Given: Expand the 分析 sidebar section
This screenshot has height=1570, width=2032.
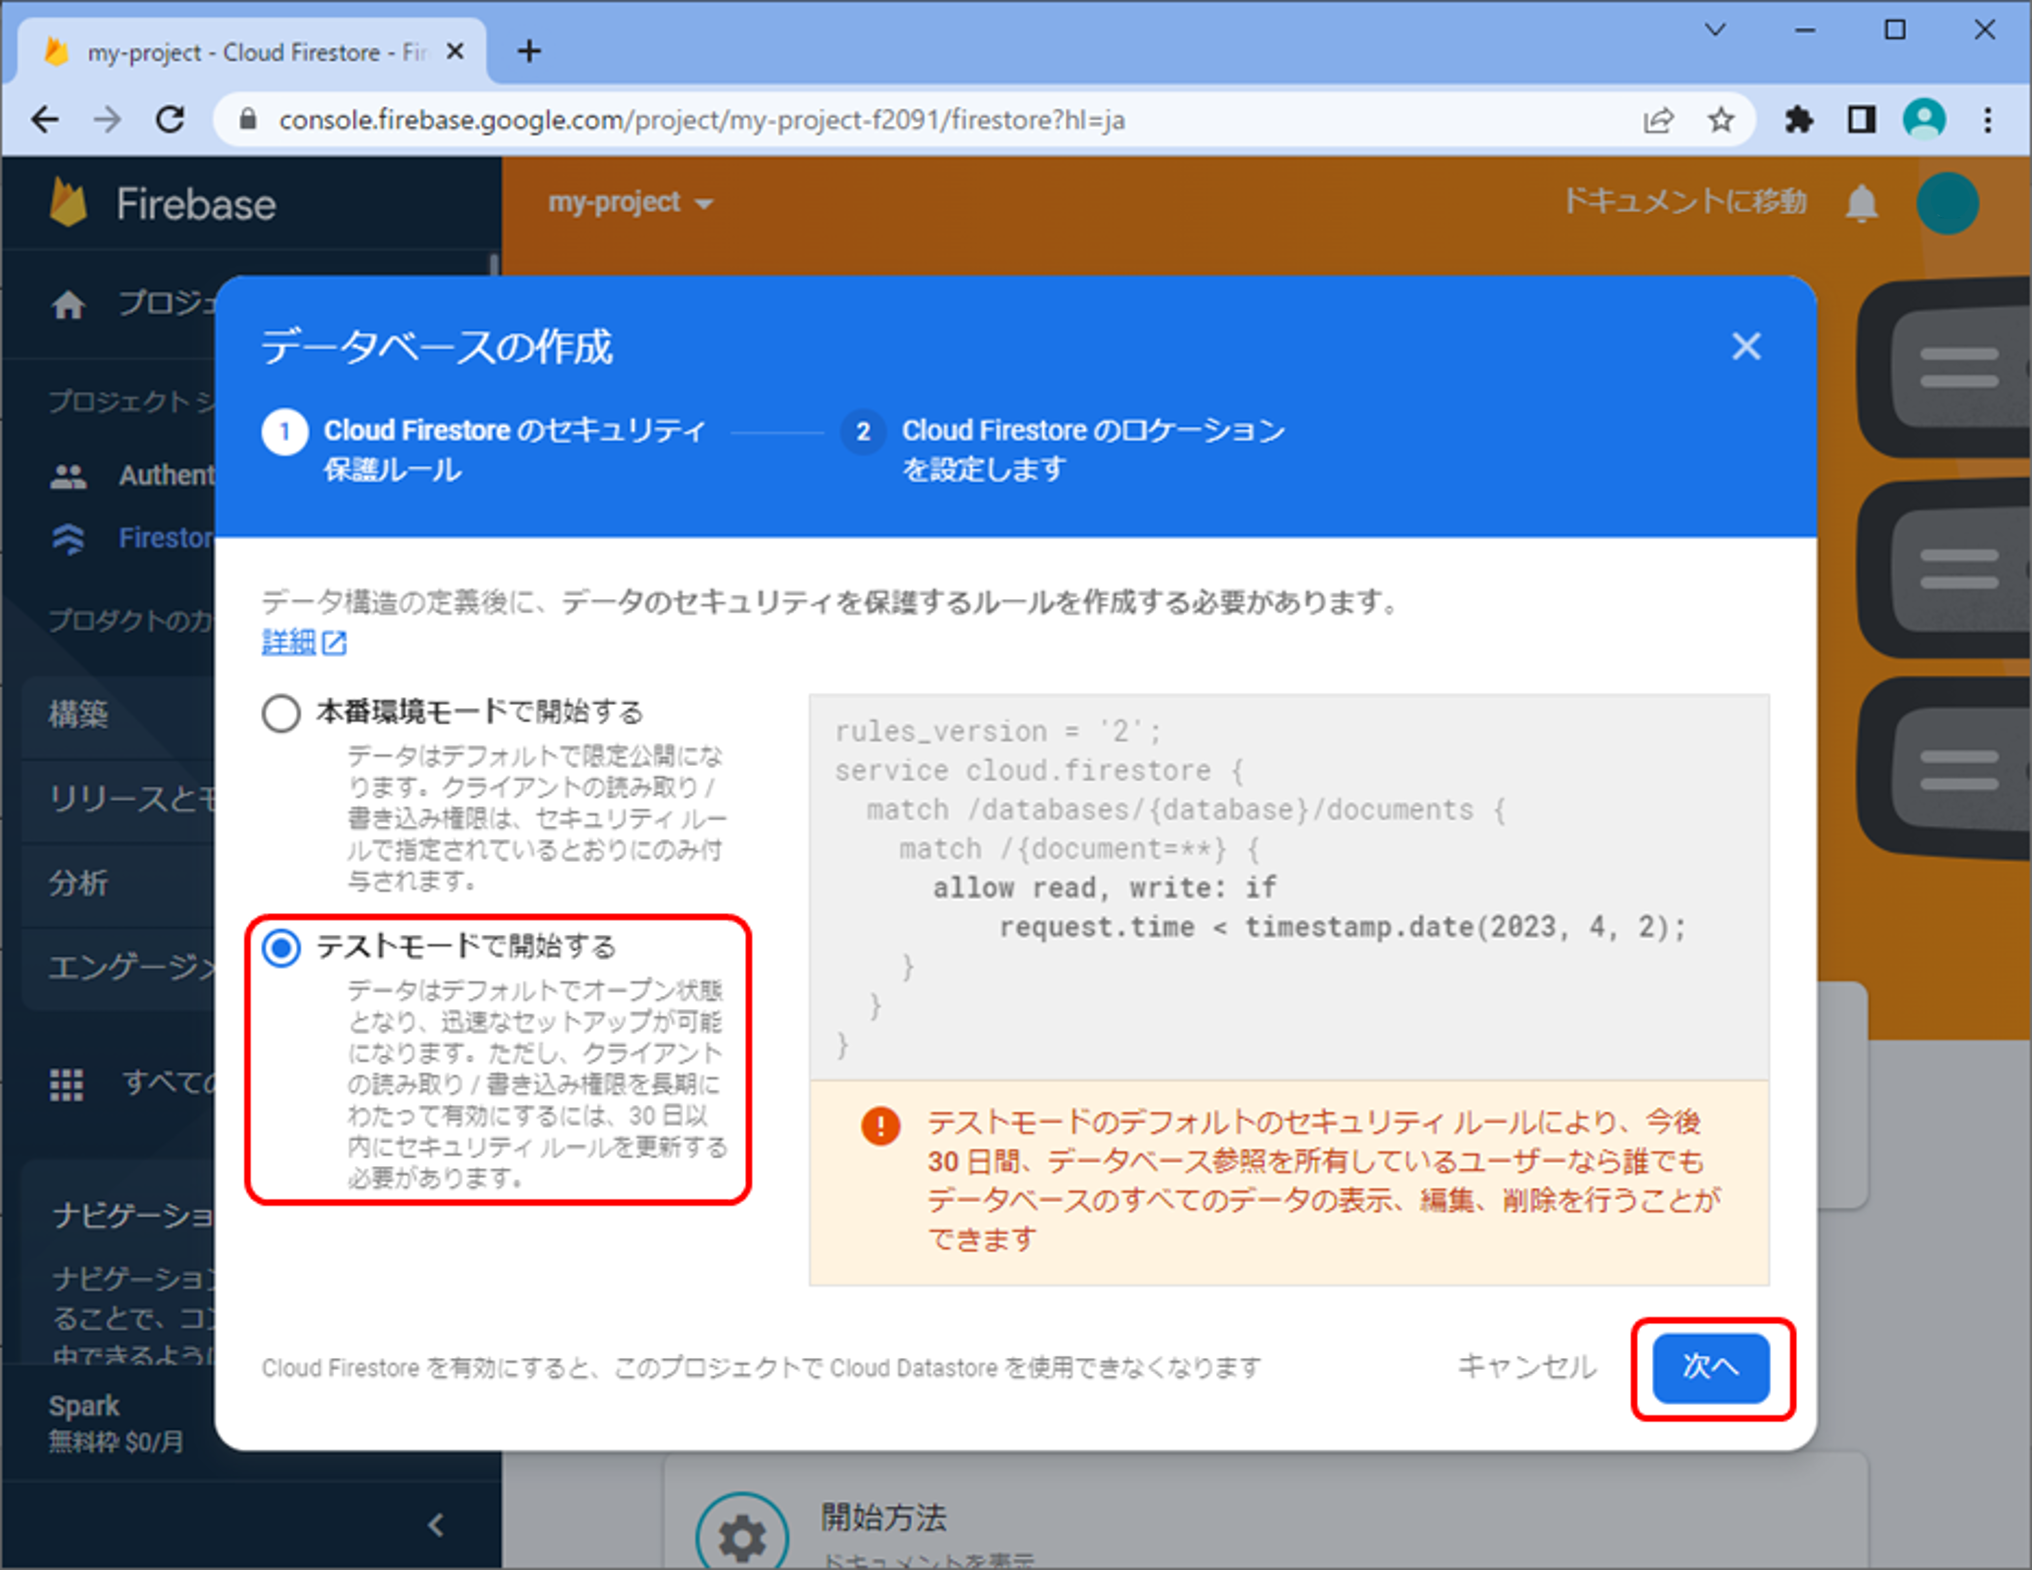Looking at the screenshot, I should pos(117,884).
